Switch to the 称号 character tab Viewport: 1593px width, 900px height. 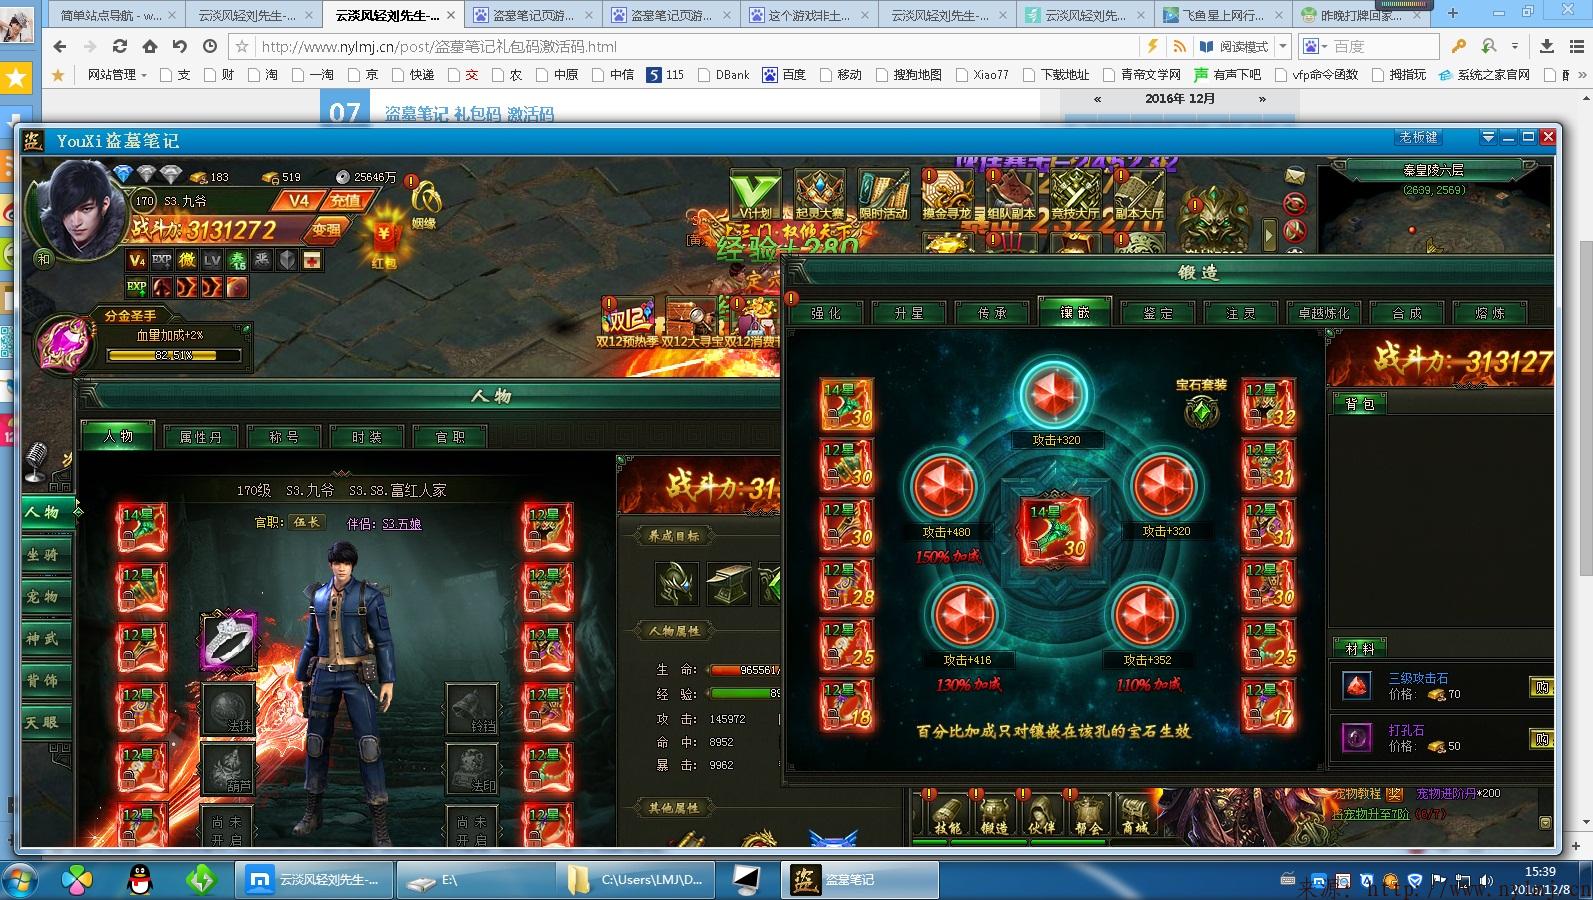[x=285, y=437]
